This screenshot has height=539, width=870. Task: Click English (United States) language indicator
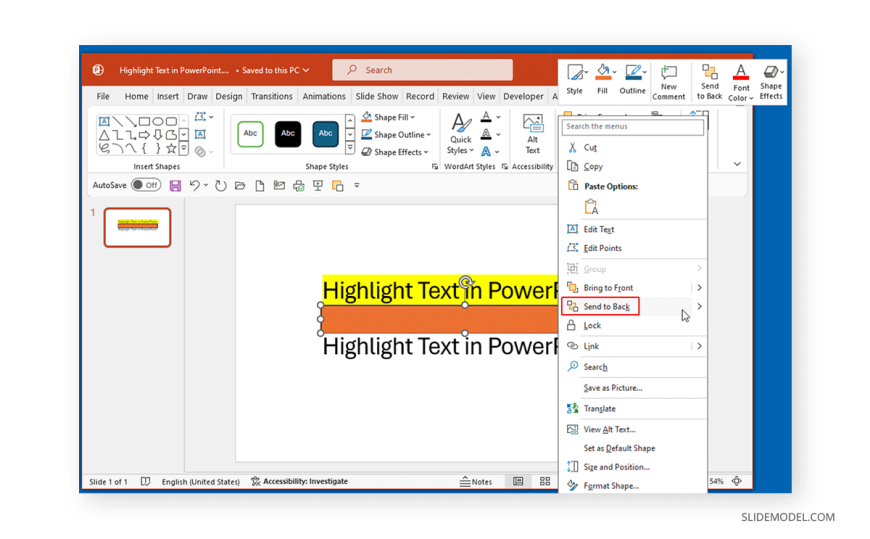[201, 481]
